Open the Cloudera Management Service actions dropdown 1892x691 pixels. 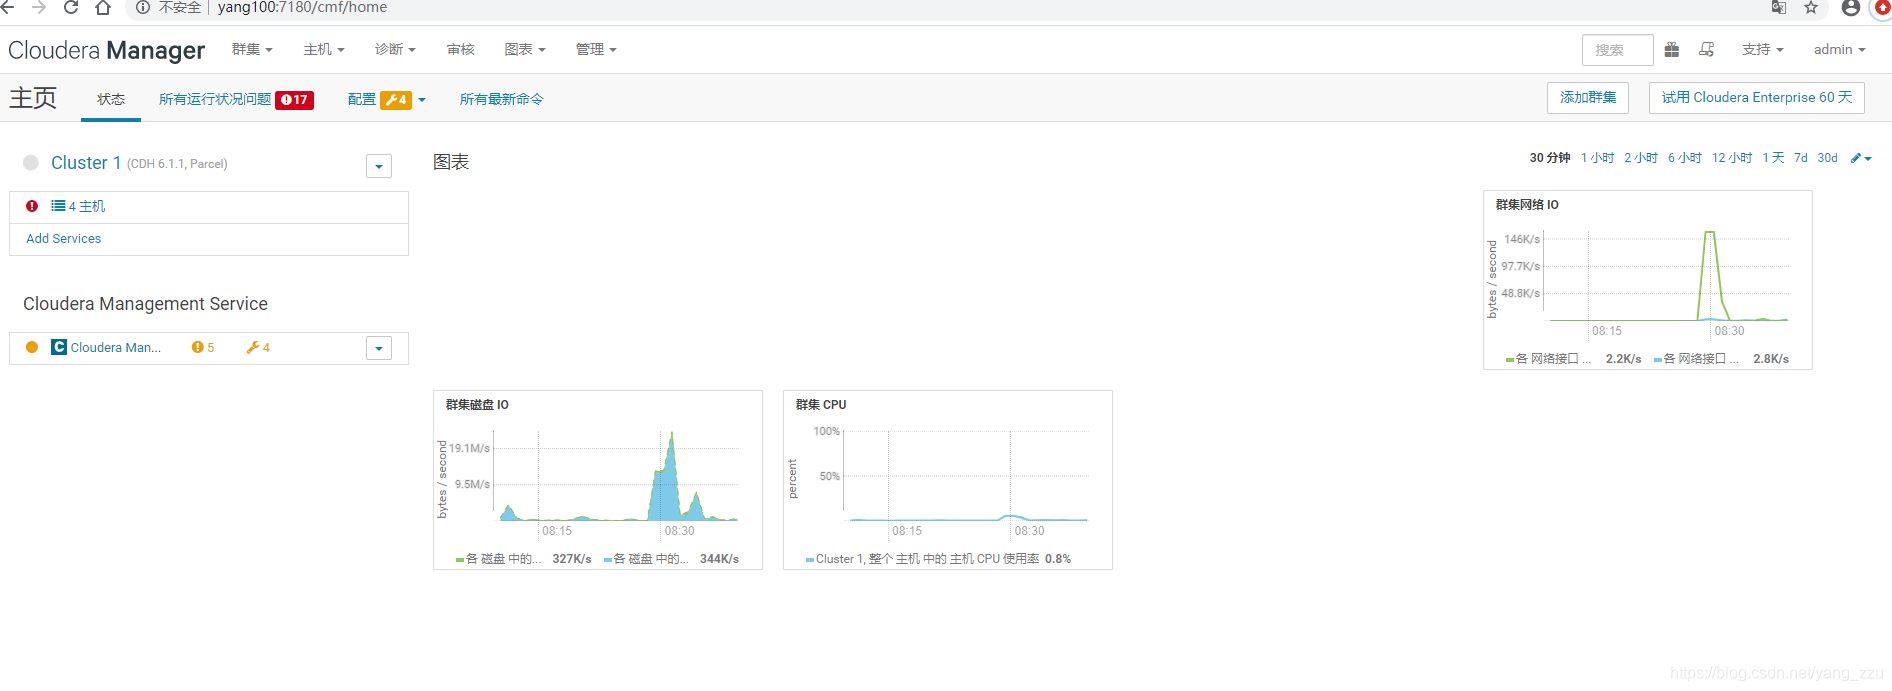point(379,348)
